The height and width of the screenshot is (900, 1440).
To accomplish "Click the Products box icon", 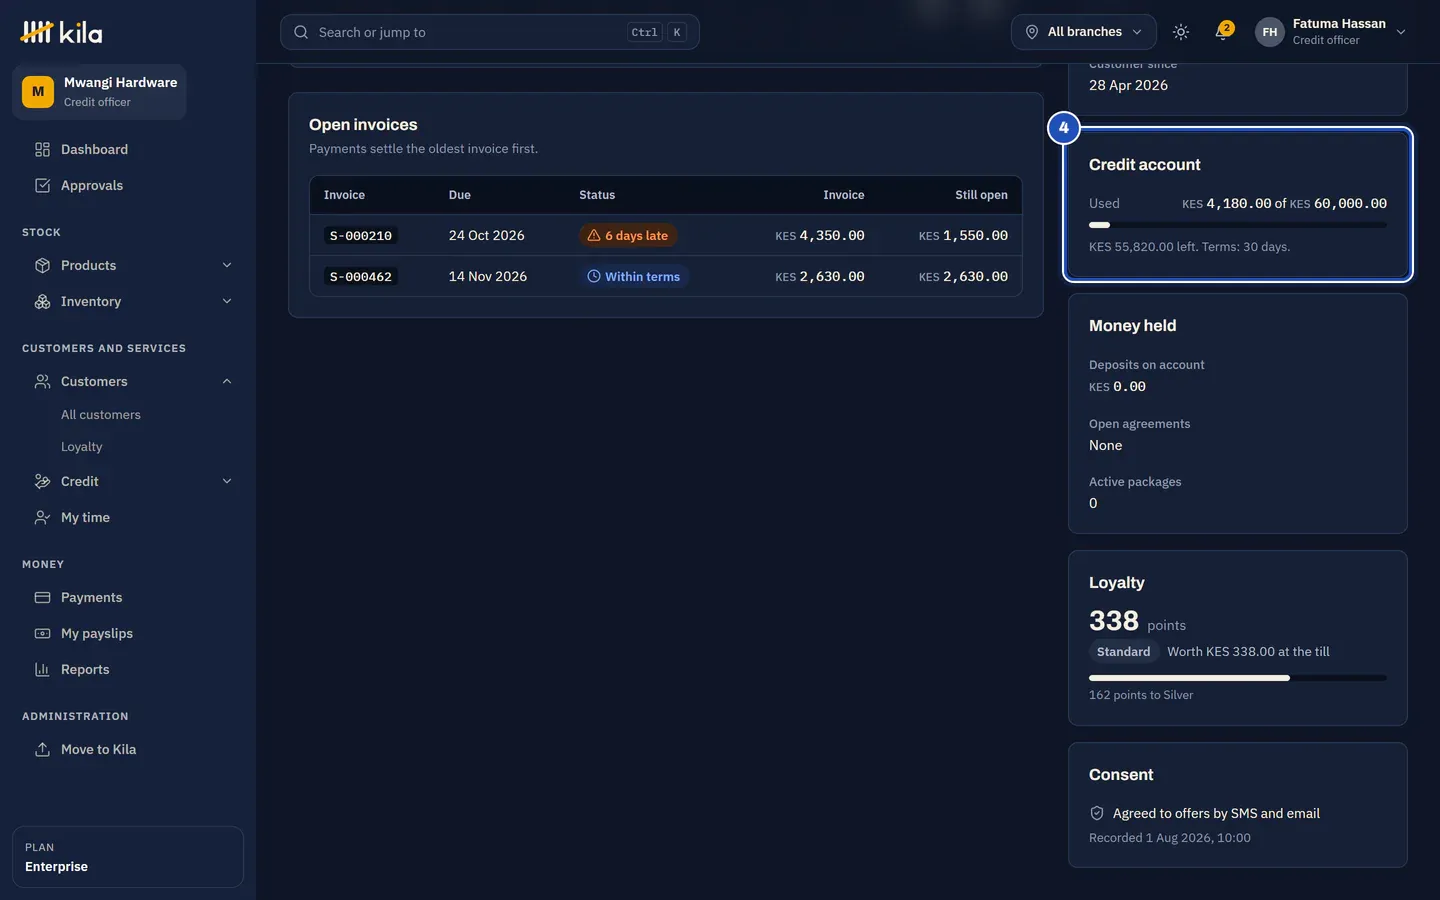I will tap(42, 266).
